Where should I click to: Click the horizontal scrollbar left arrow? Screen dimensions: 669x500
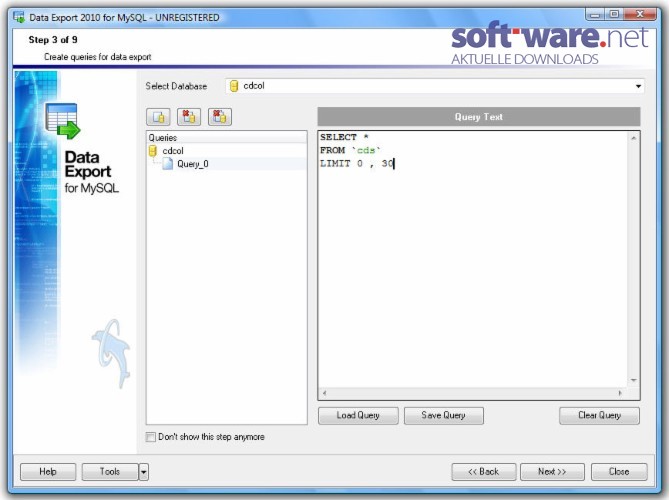click(x=324, y=393)
